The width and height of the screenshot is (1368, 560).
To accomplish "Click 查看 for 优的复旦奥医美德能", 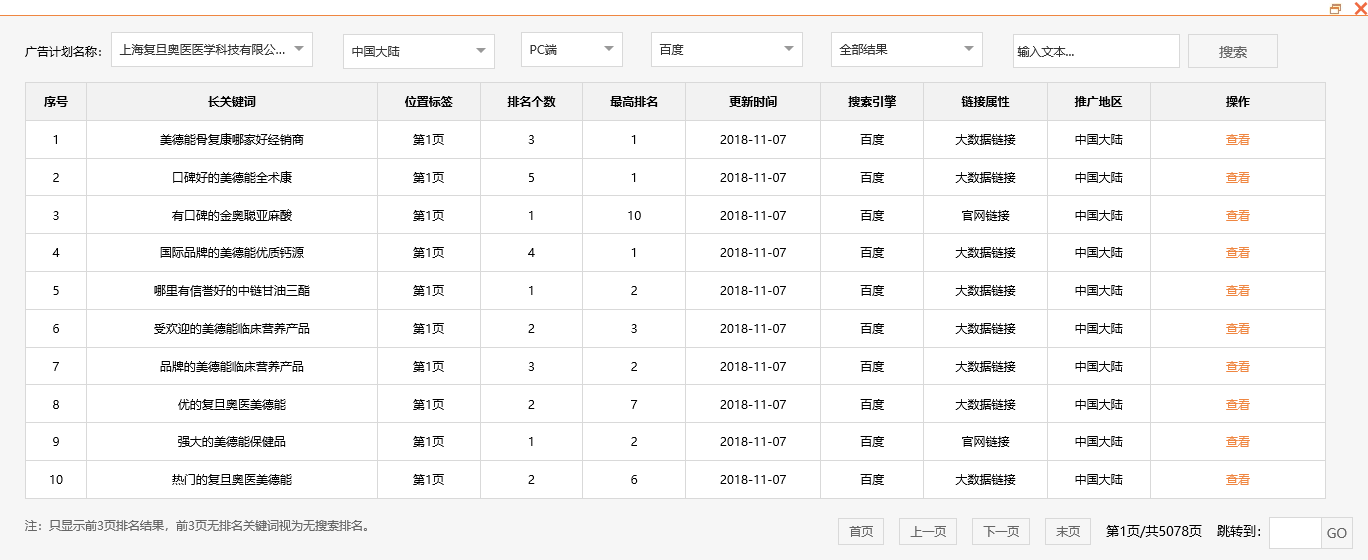I will (x=1238, y=405).
